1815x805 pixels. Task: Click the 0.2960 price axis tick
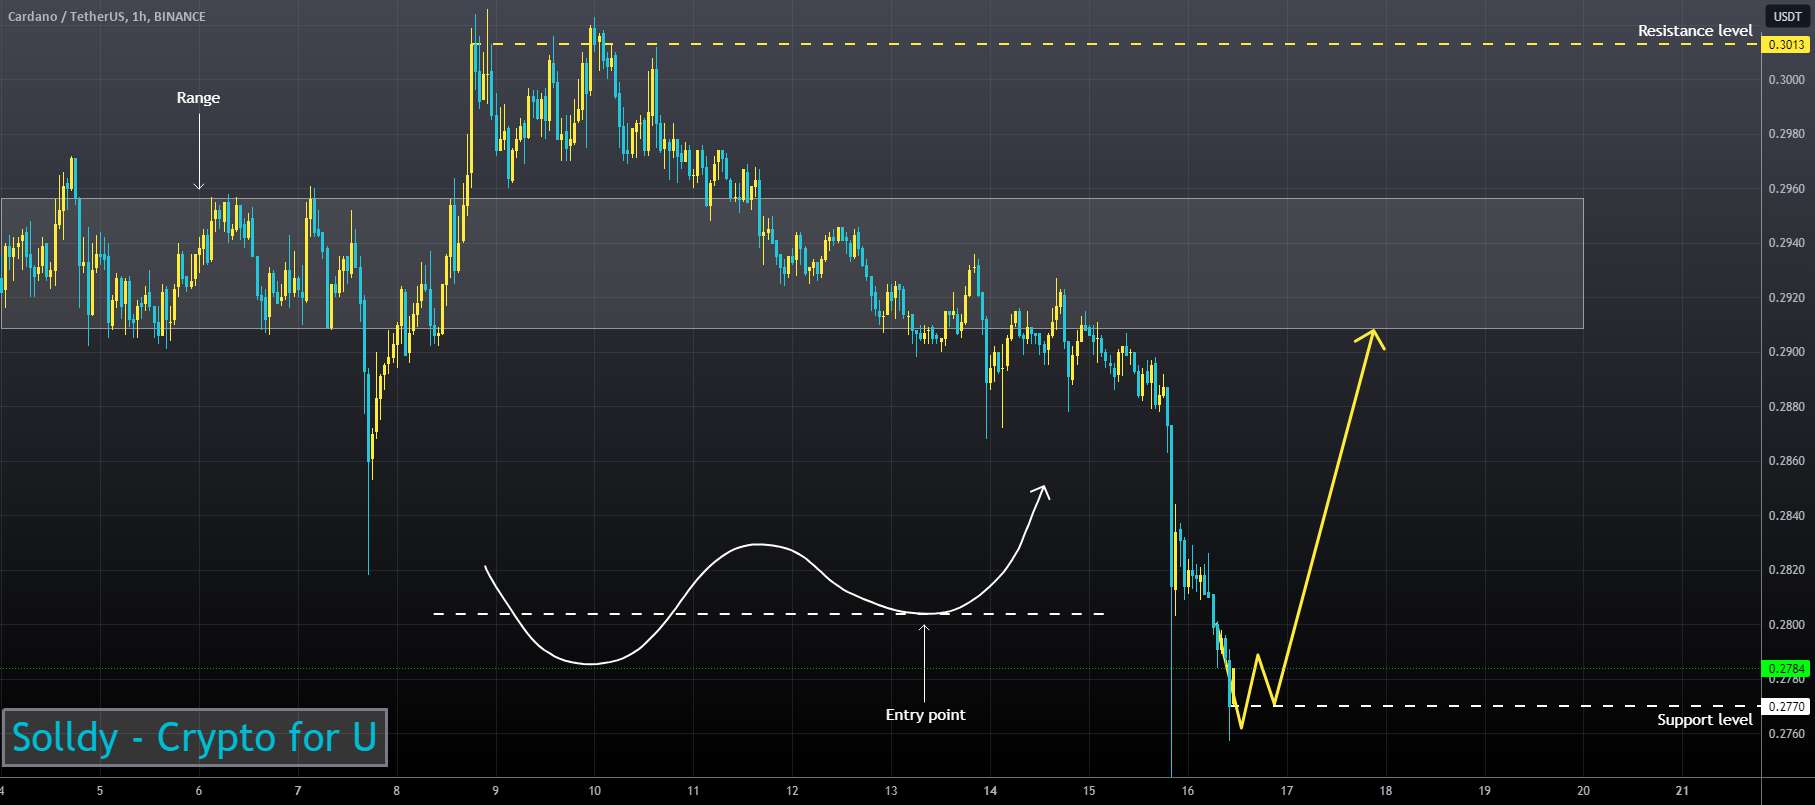[x=1786, y=189]
